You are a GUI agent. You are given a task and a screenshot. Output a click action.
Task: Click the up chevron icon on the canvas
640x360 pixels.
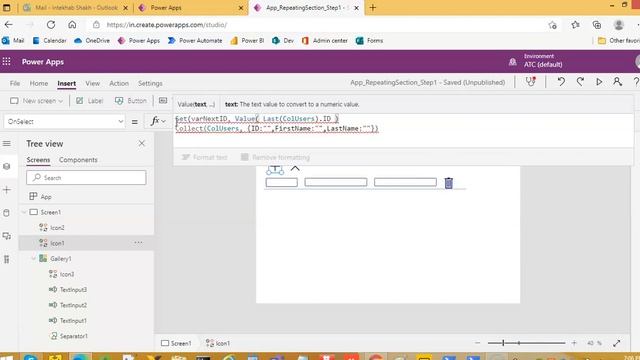pyautogui.click(x=295, y=168)
